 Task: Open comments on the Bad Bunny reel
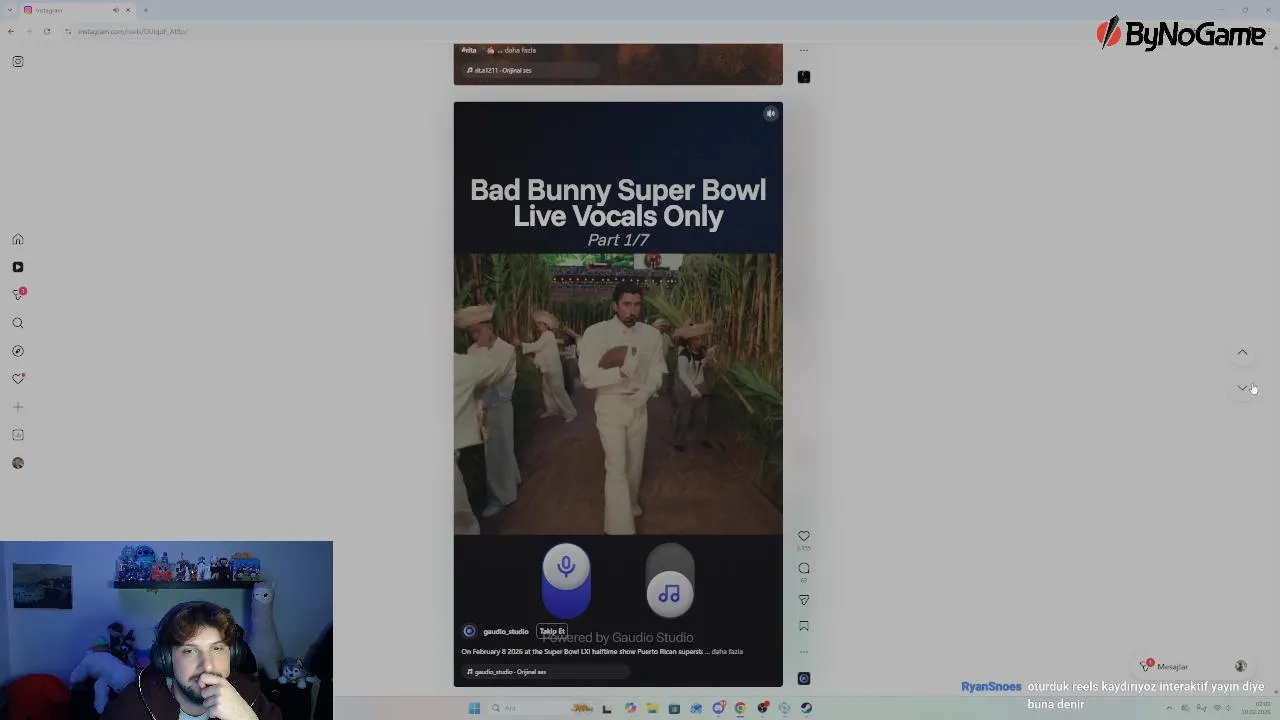coord(804,568)
